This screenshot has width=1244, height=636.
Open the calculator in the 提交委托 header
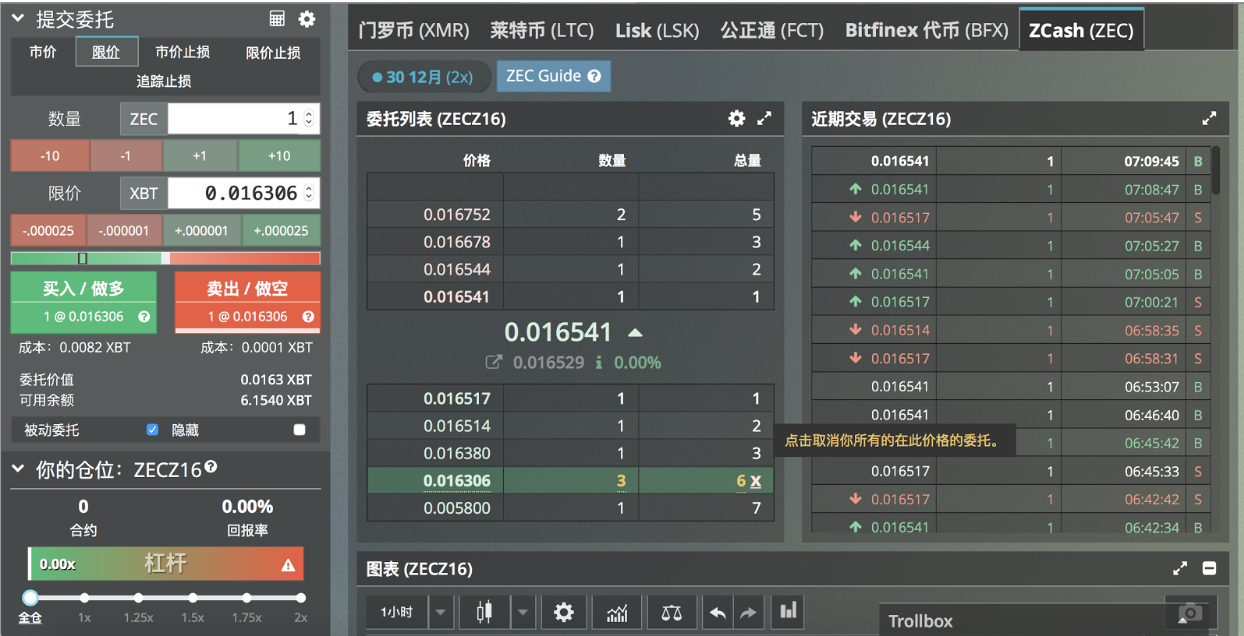tap(278, 19)
